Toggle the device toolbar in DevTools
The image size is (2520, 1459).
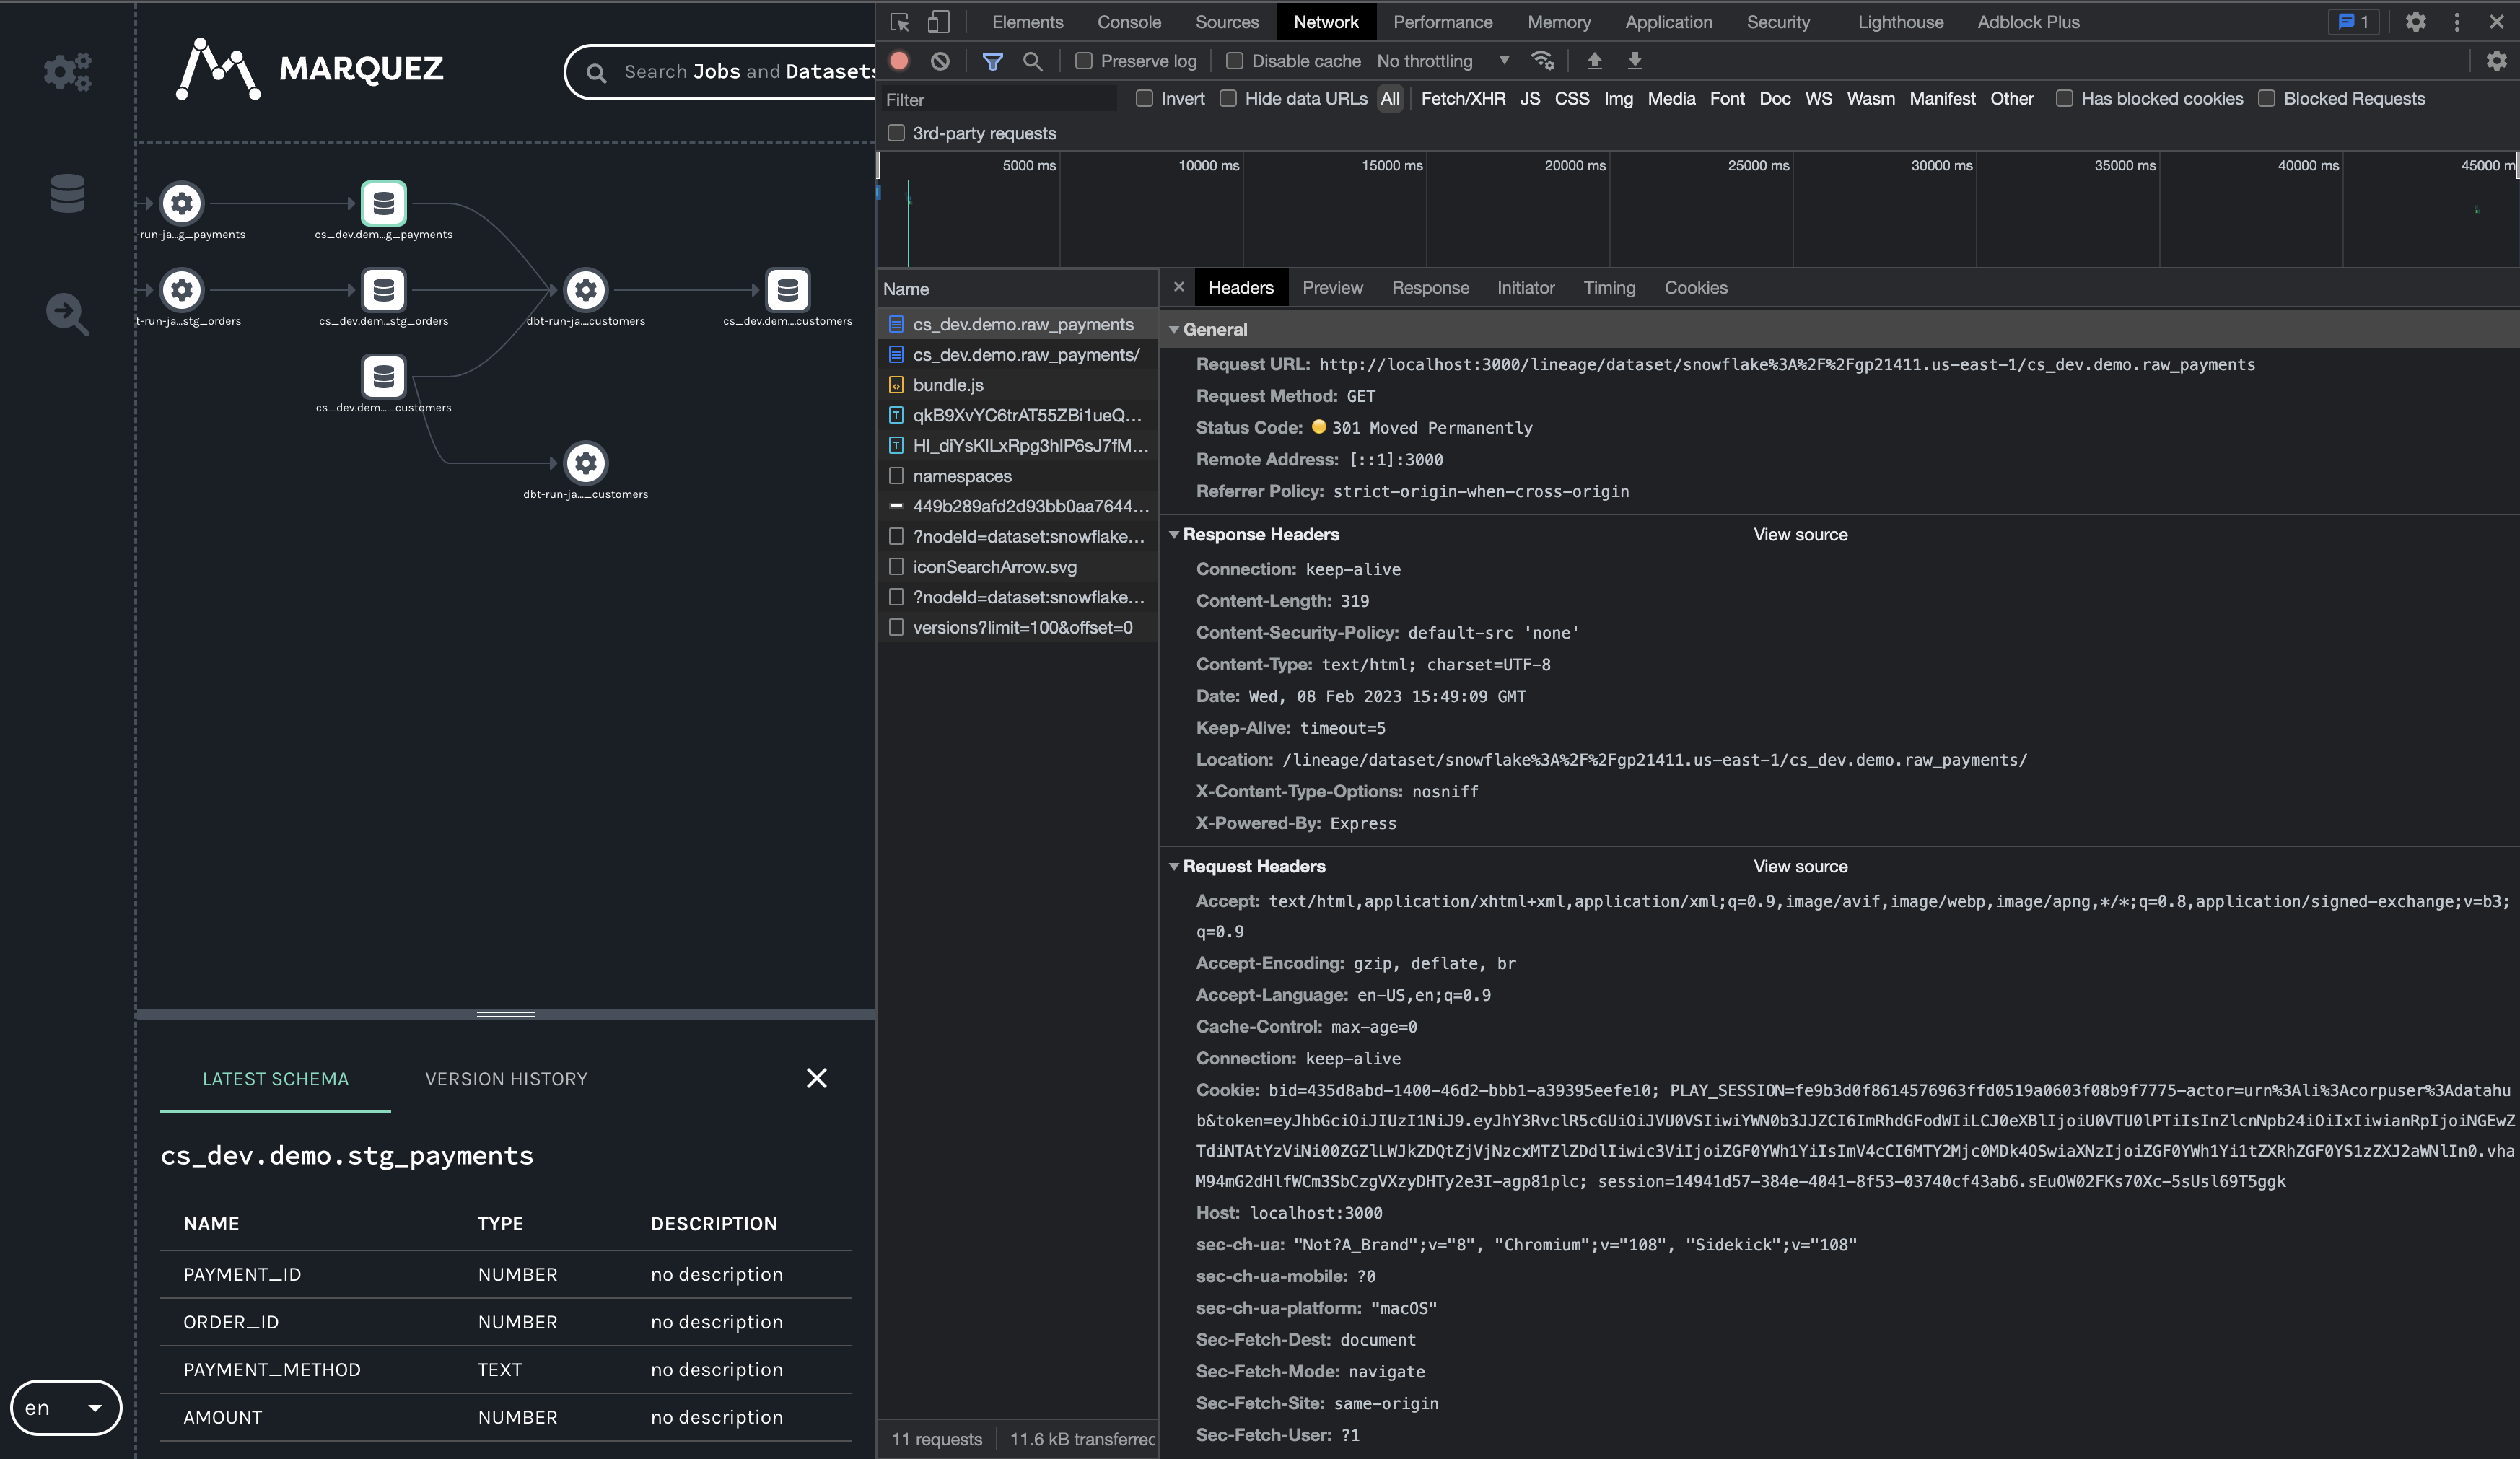938,21
